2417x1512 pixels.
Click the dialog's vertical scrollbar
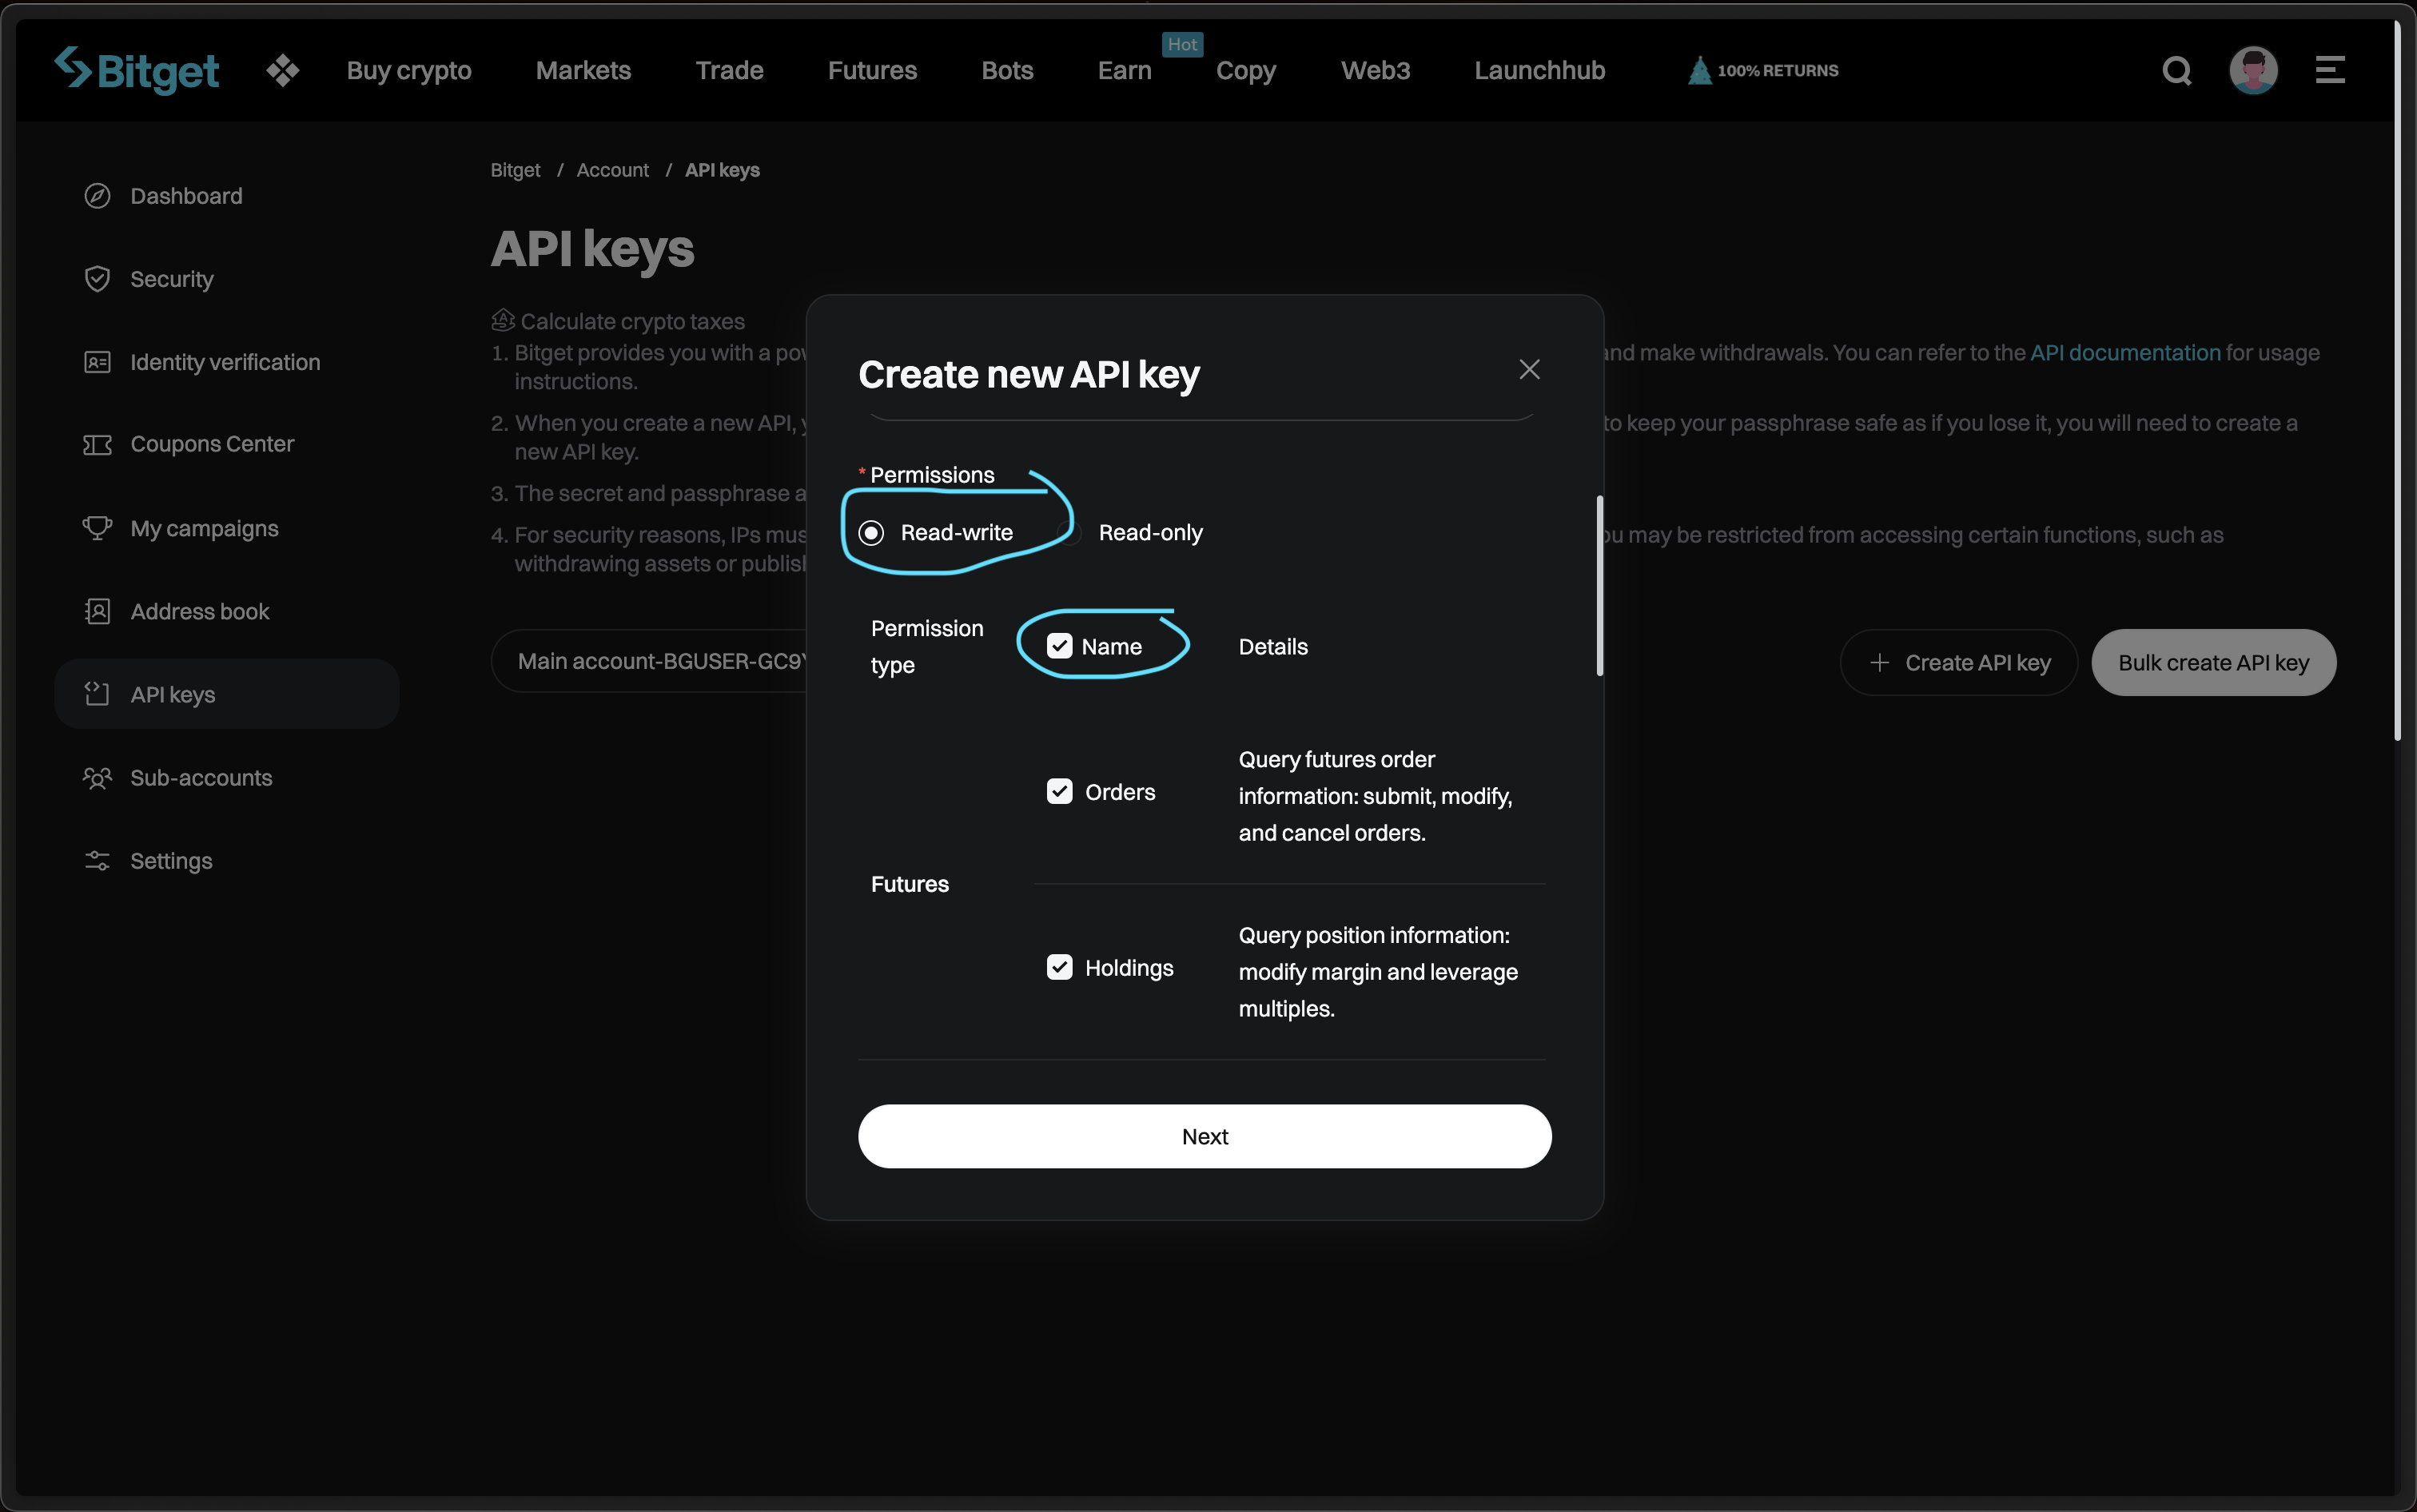1599,585
